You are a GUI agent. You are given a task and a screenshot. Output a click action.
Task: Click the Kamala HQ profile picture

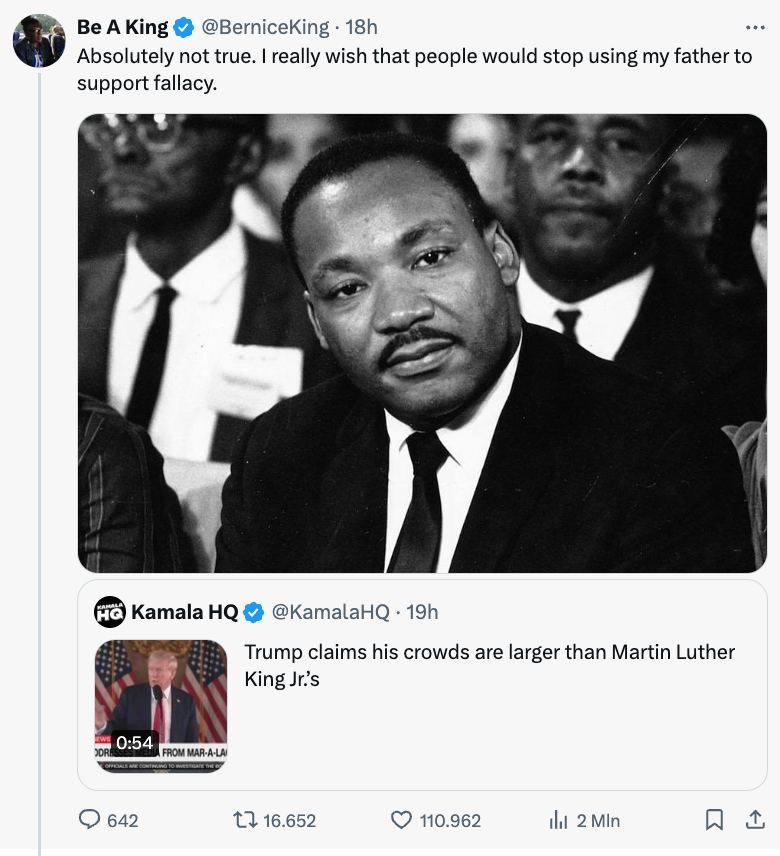tap(108, 610)
